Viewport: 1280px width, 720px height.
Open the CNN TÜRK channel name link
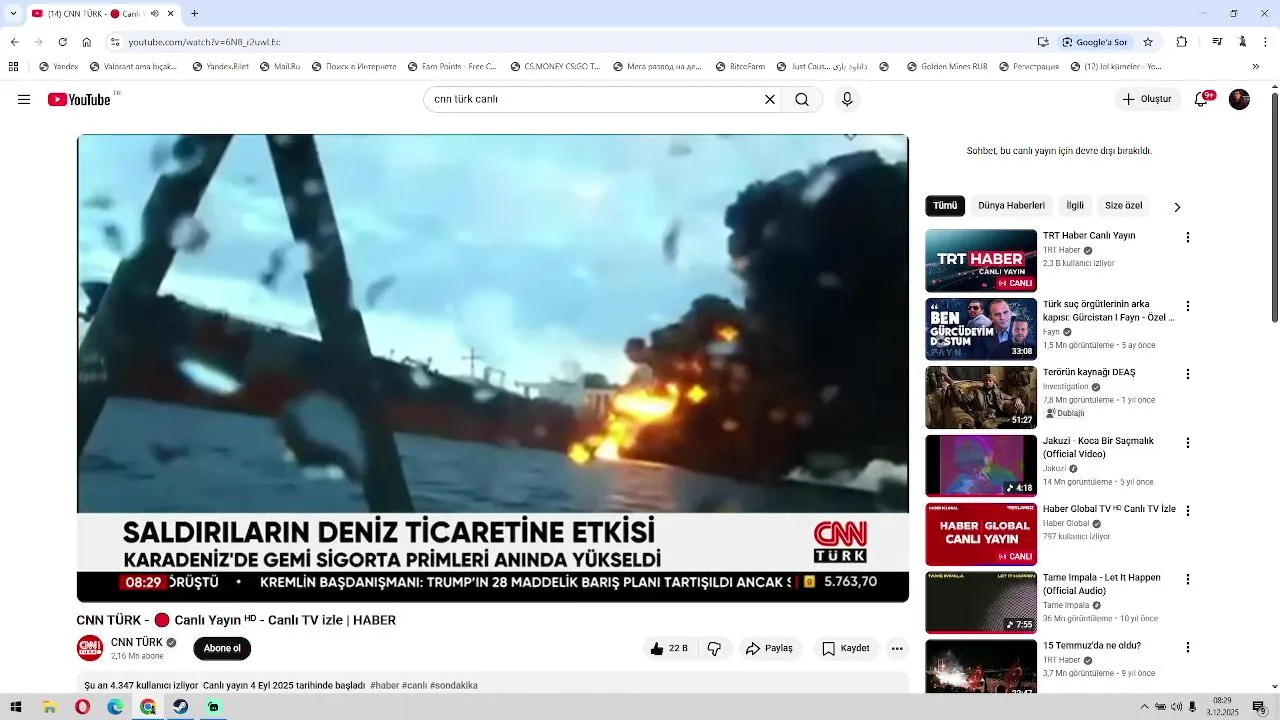[x=137, y=642]
